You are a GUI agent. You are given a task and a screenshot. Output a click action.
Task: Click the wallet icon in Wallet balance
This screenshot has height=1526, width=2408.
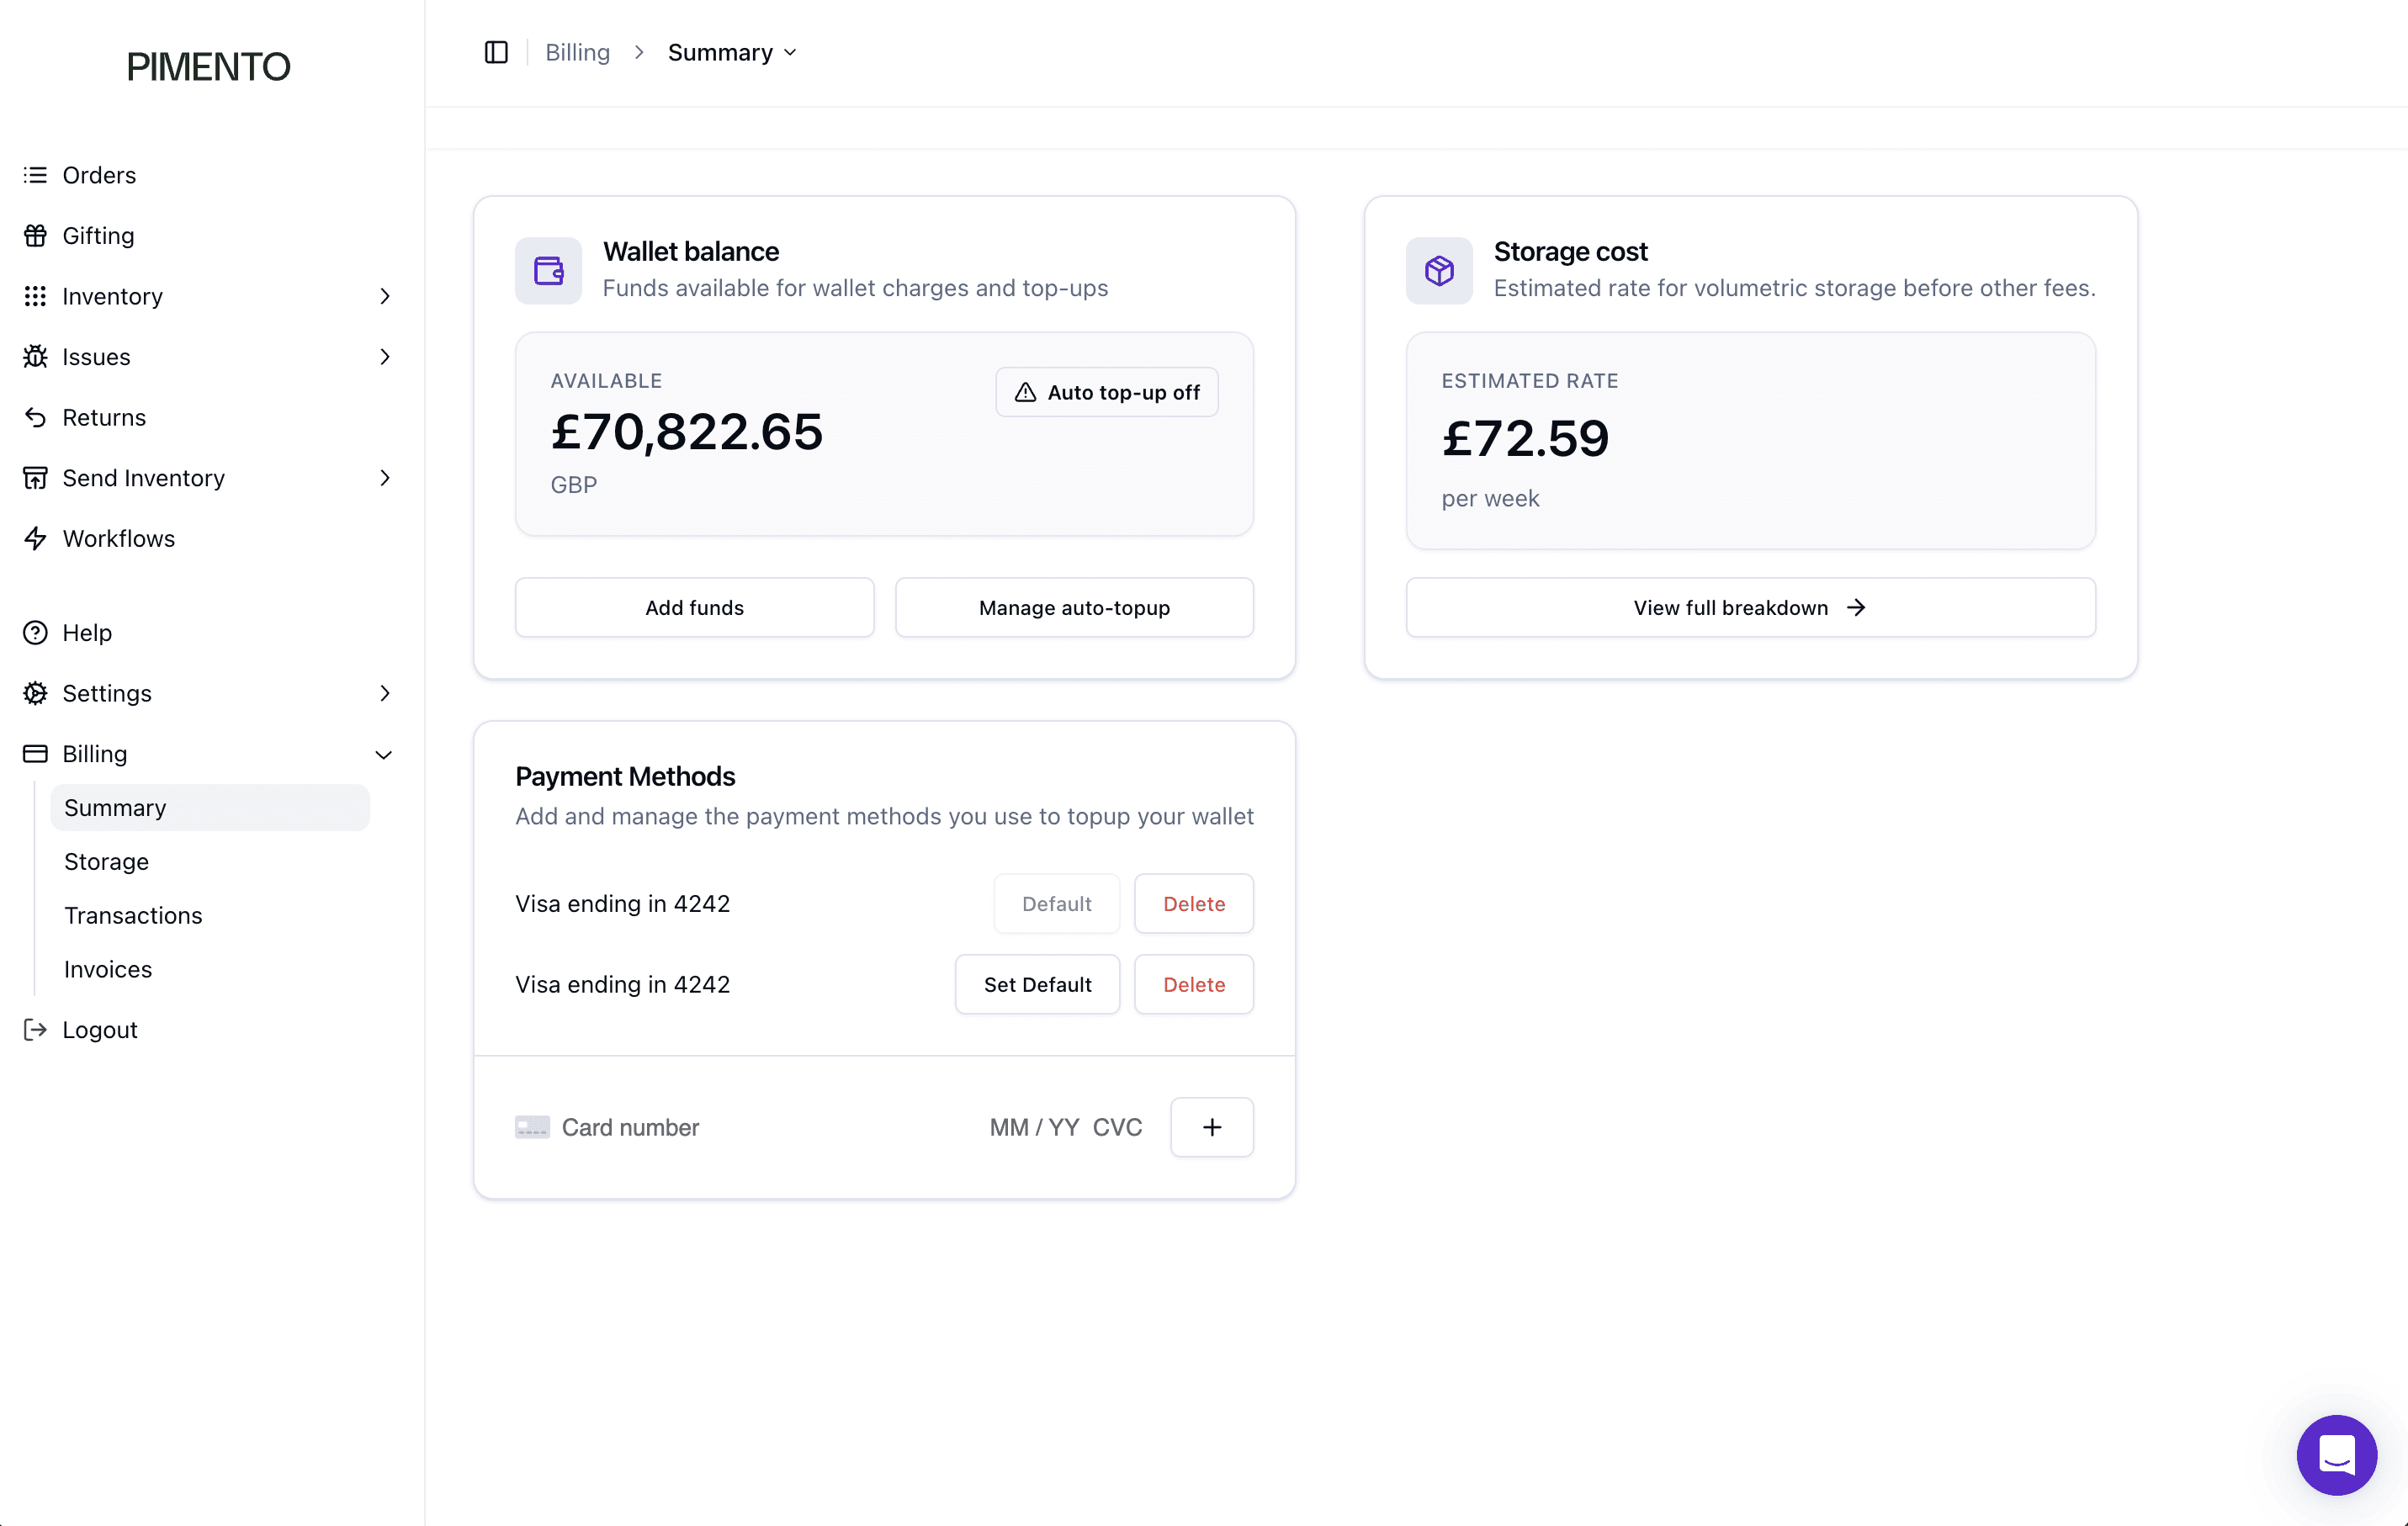point(548,270)
